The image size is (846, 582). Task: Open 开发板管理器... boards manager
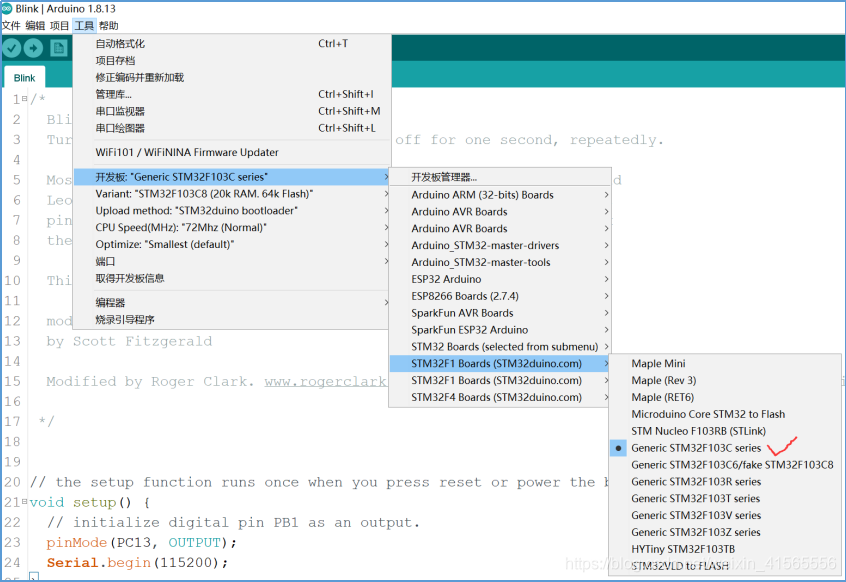tap(500, 177)
